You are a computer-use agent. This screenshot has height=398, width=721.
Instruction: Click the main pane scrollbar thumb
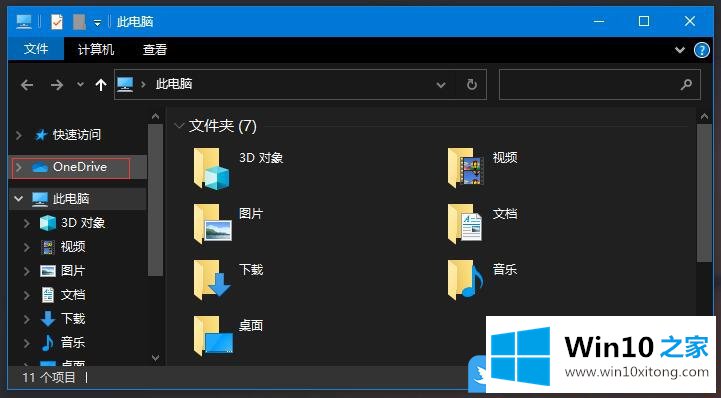(704, 193)
